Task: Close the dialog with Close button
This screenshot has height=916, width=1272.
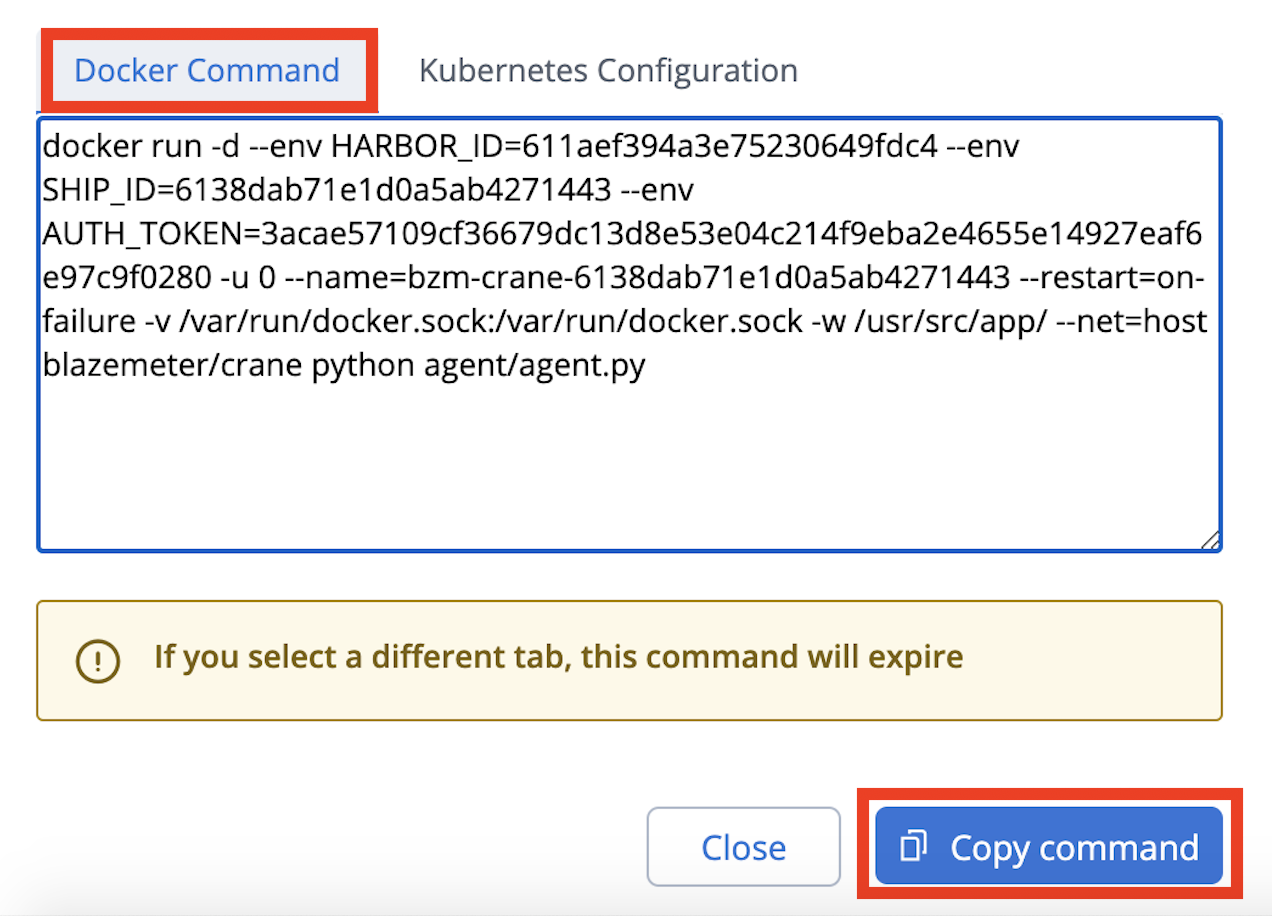Action: 743,847
